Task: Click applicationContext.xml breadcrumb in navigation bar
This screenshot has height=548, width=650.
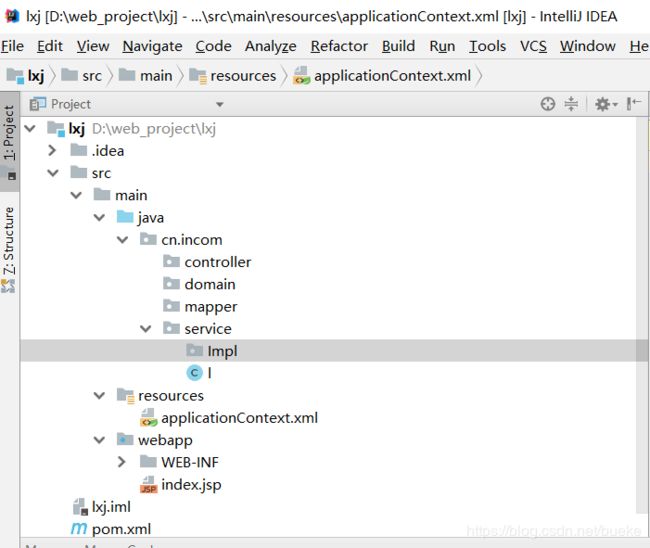Action: coord(382,75)
